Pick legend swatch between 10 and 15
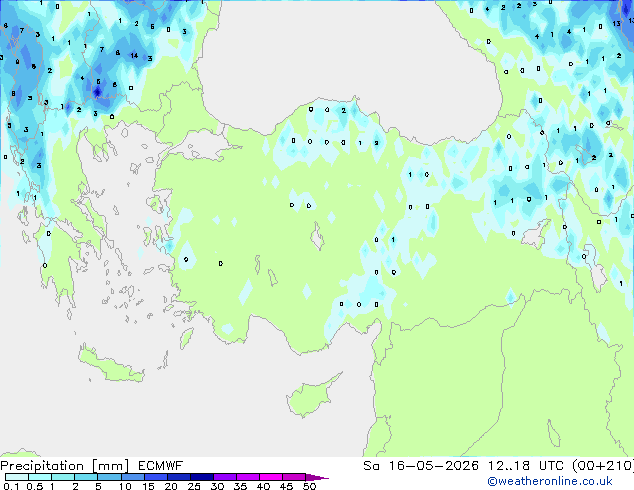 coord(132,477)
